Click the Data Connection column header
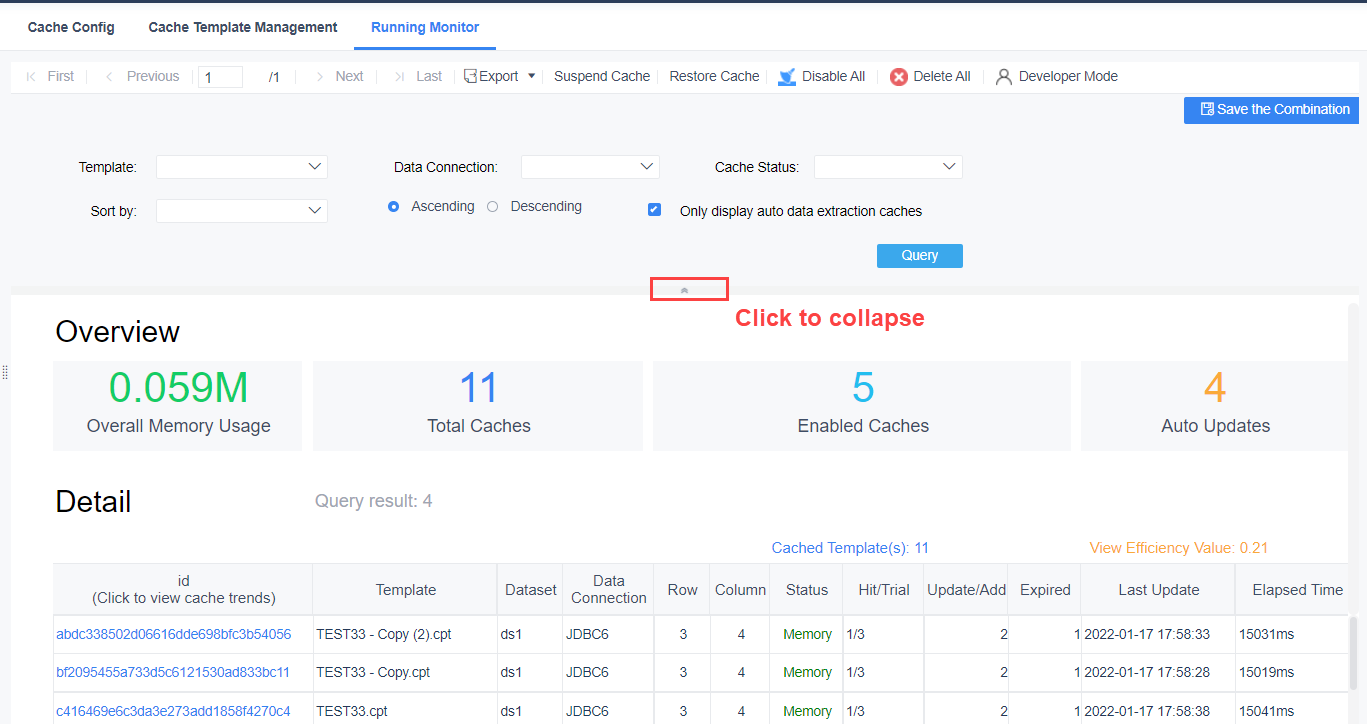Screen dimensions: 1367x724 (x=609, y=590)
